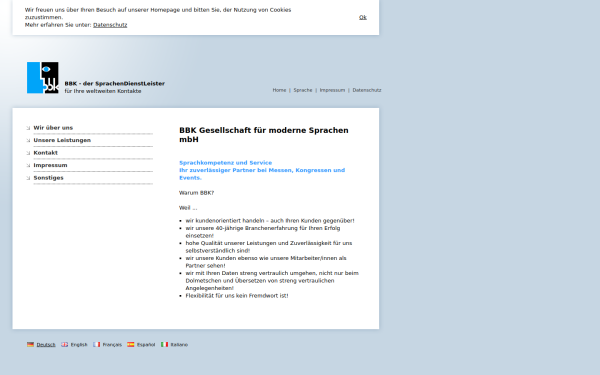
Task: Click cookie notice text Wir freuen uns
Action: pyautogui.click(x=158, y=13)
